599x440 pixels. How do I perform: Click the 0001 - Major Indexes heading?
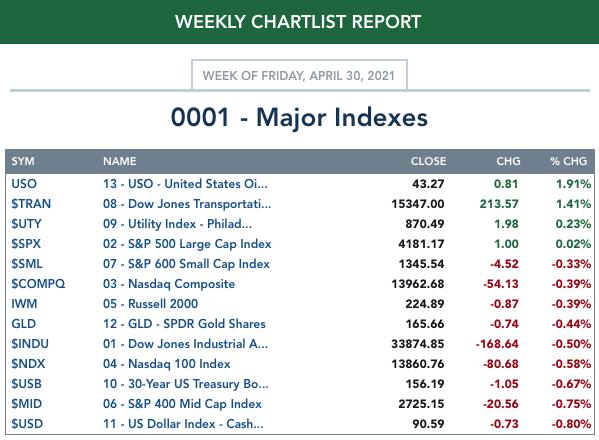click(299, 117)
